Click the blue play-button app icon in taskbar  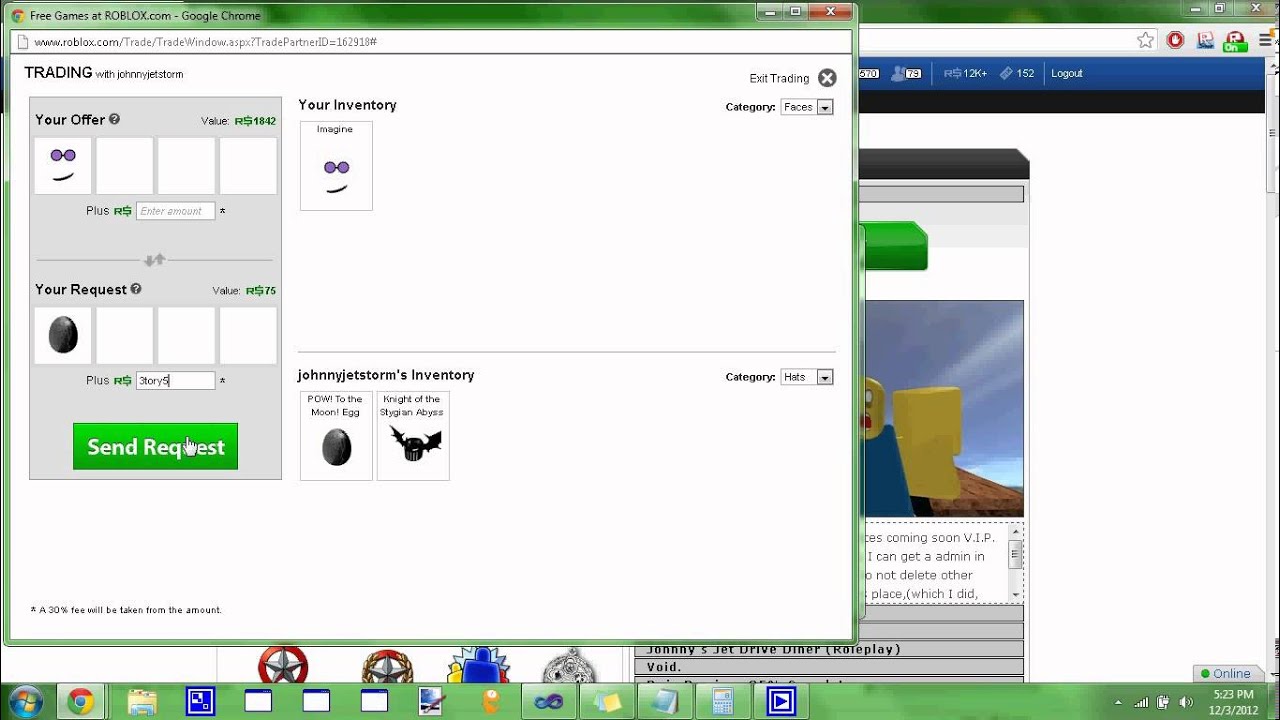(780, 702)
